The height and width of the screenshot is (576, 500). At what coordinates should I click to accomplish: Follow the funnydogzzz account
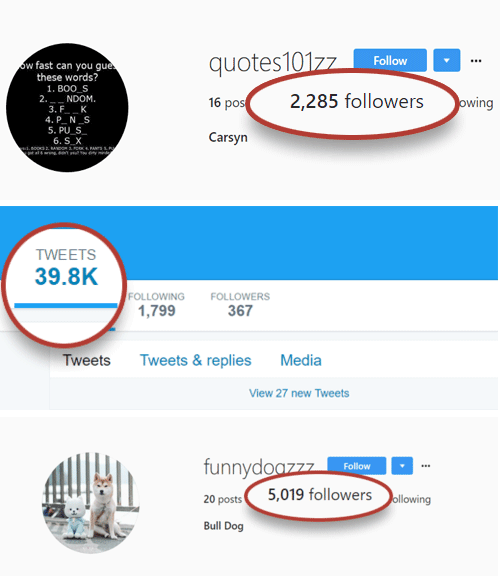click(x=356, y=466)
